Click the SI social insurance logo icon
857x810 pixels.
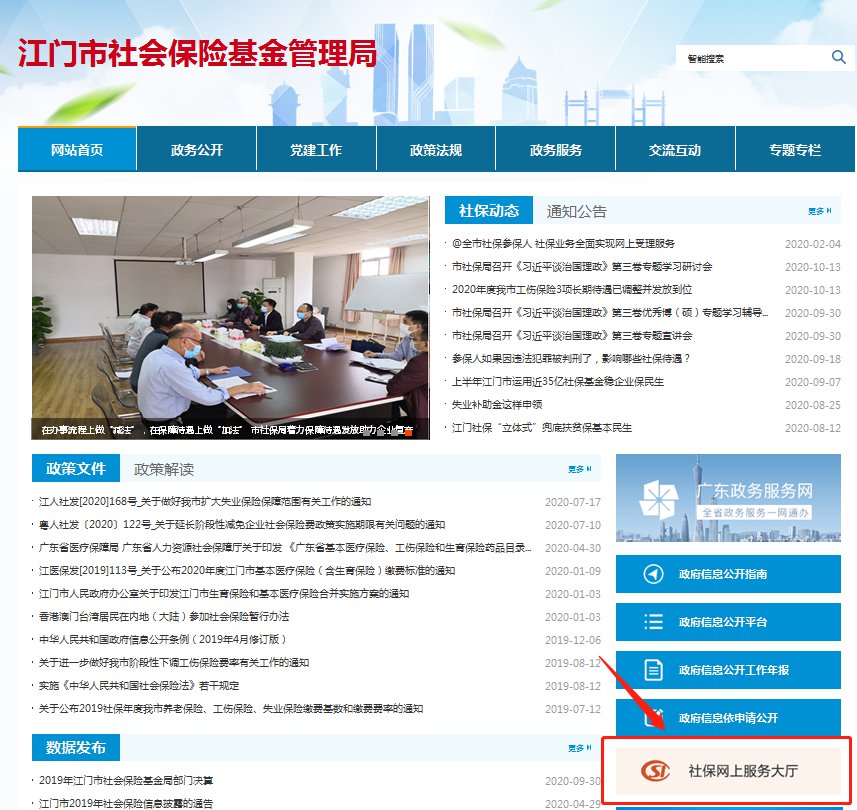click(x=655, y=771)
